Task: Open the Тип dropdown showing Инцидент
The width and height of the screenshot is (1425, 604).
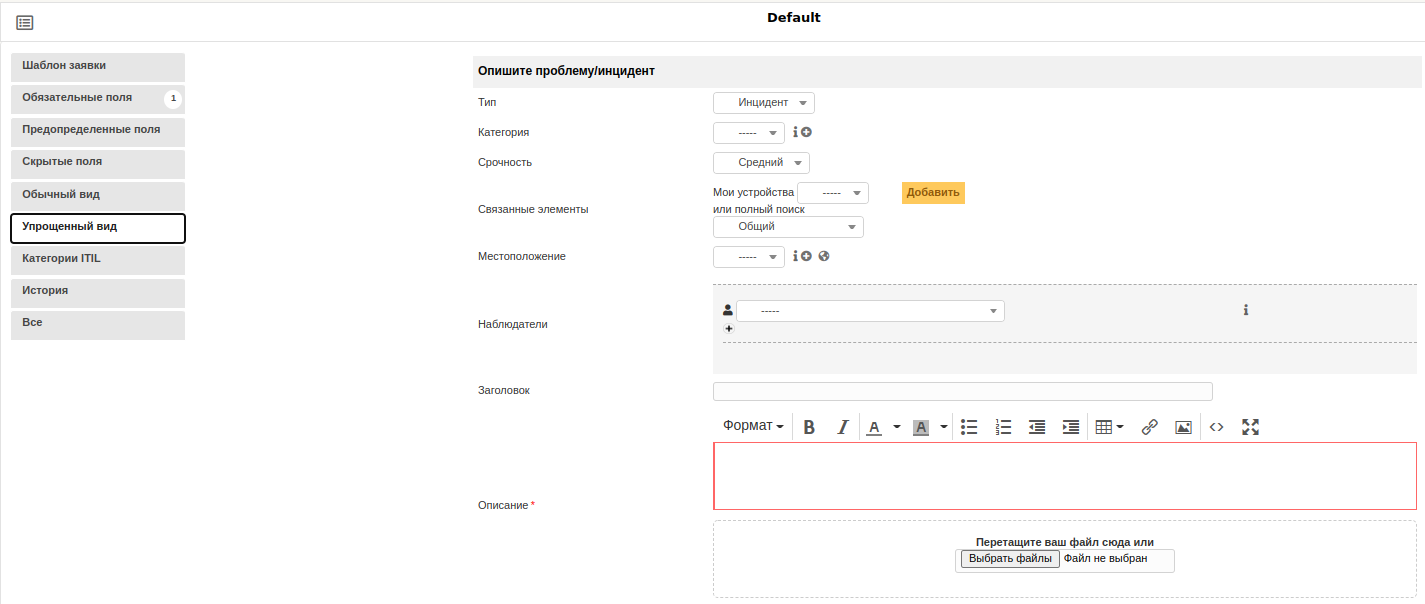Action: [763, 103]
